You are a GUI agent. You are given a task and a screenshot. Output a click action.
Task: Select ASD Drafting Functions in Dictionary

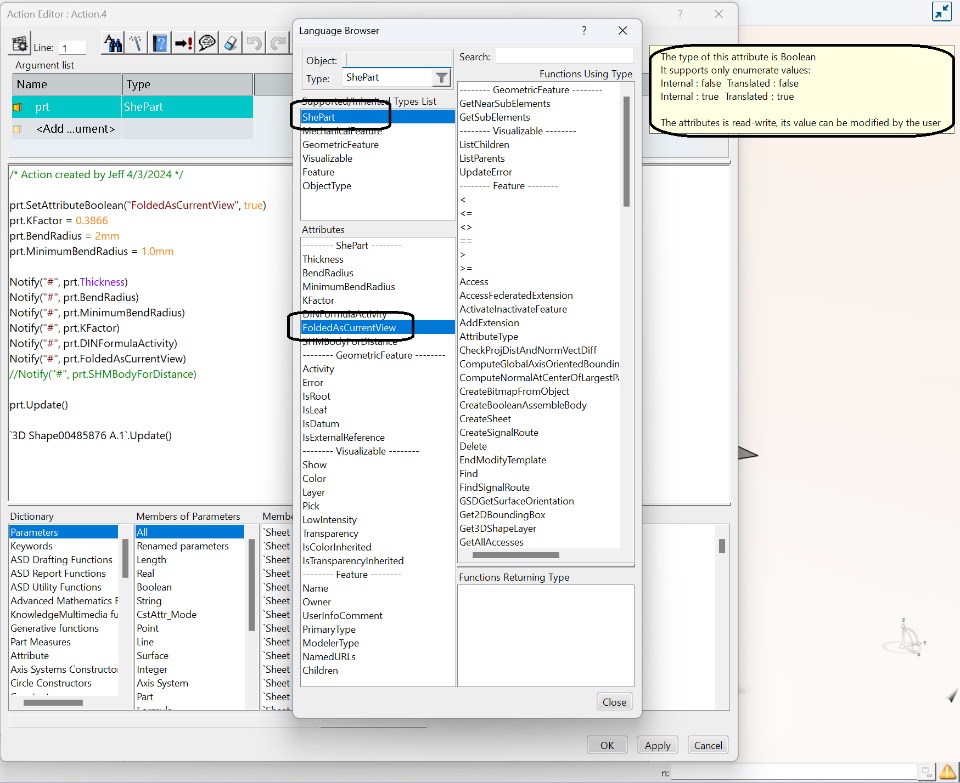61,560
